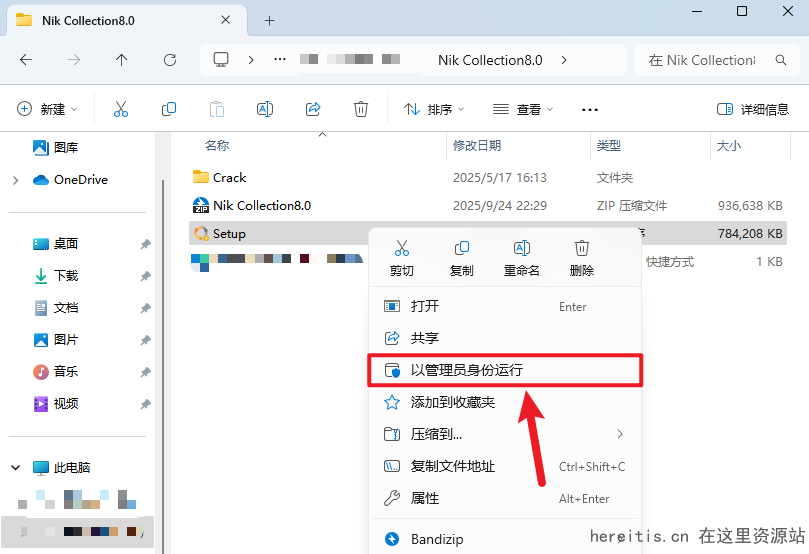Select Copy (复制) in the context menu
The image size is (809, 554).
461,258
